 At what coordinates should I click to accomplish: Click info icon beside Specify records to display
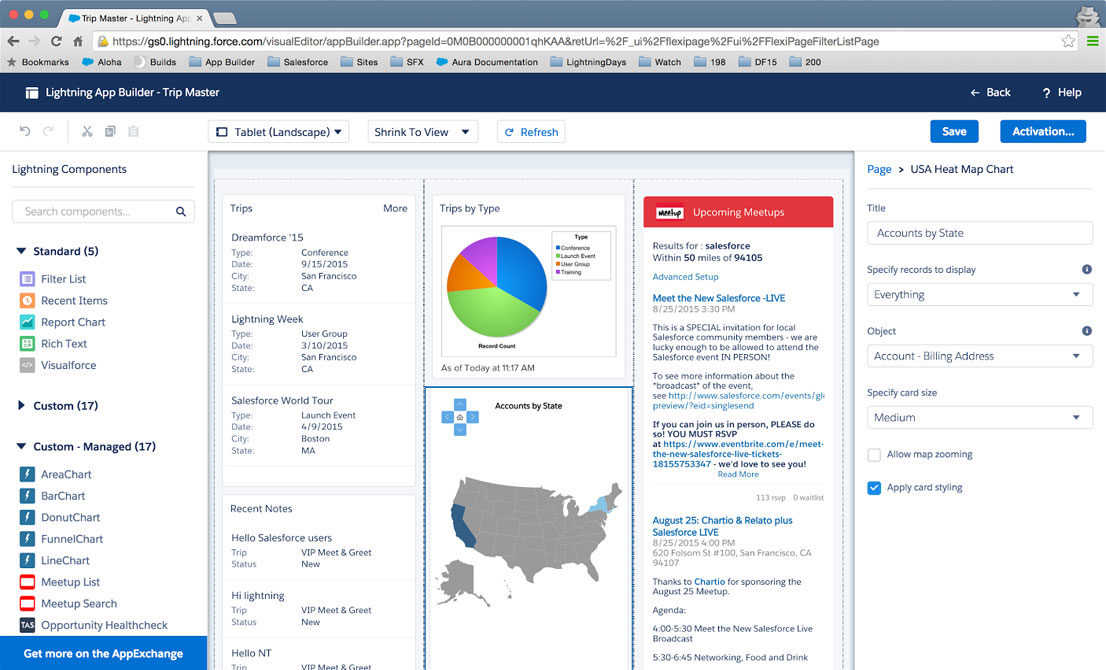[1086, 269]
